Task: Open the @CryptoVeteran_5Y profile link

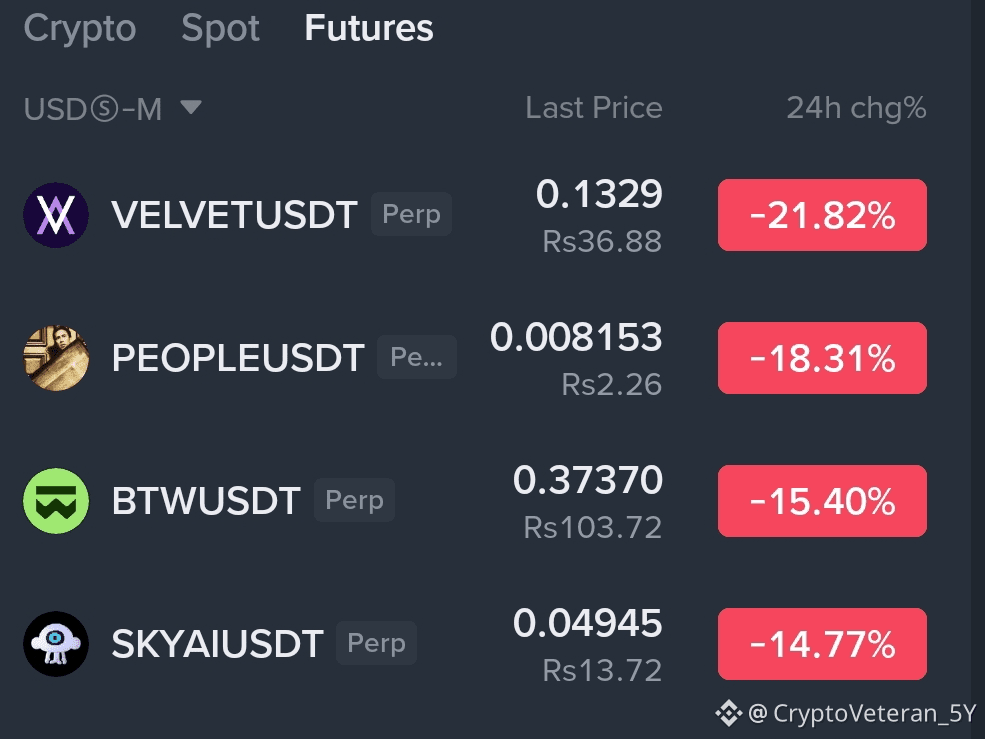Action: pos(862,713)
